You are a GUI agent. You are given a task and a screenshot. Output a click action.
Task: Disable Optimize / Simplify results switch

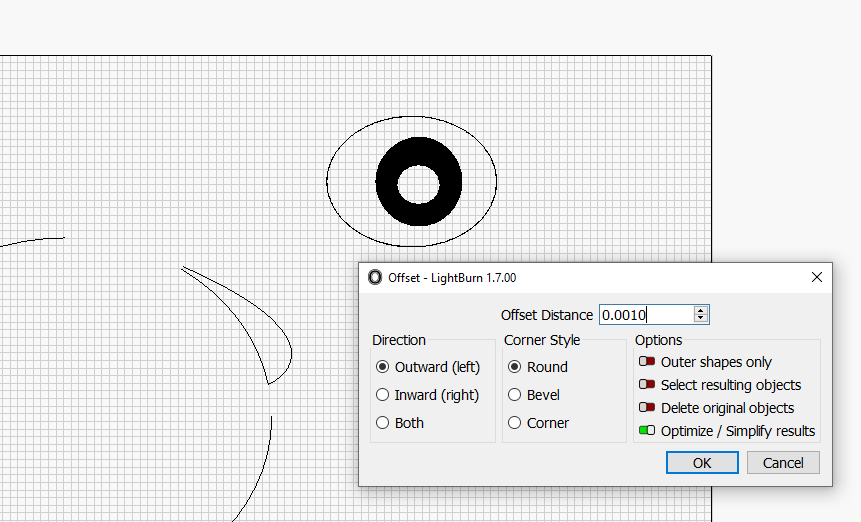[x=647, y=431]
